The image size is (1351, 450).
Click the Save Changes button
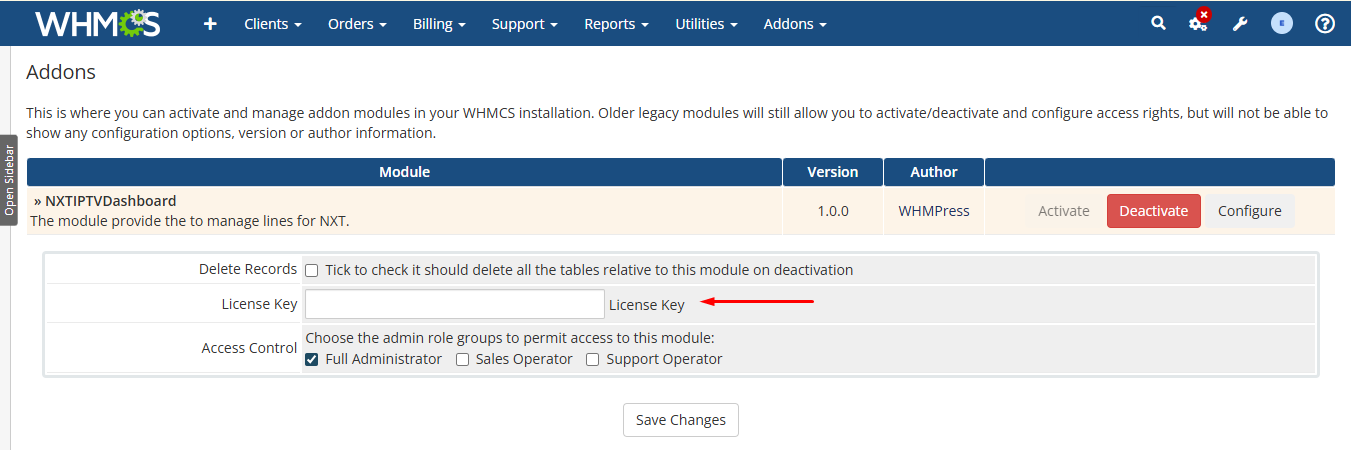(681, 420)
